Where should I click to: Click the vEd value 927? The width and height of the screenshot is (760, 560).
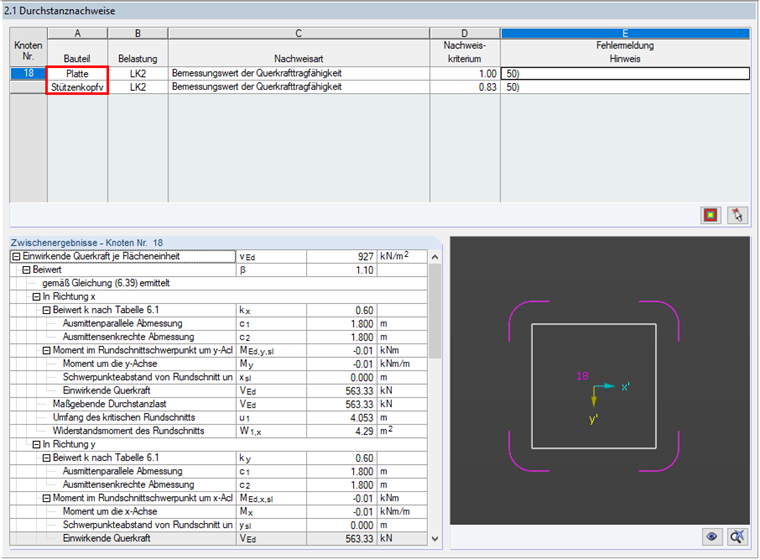pos(342,256)
